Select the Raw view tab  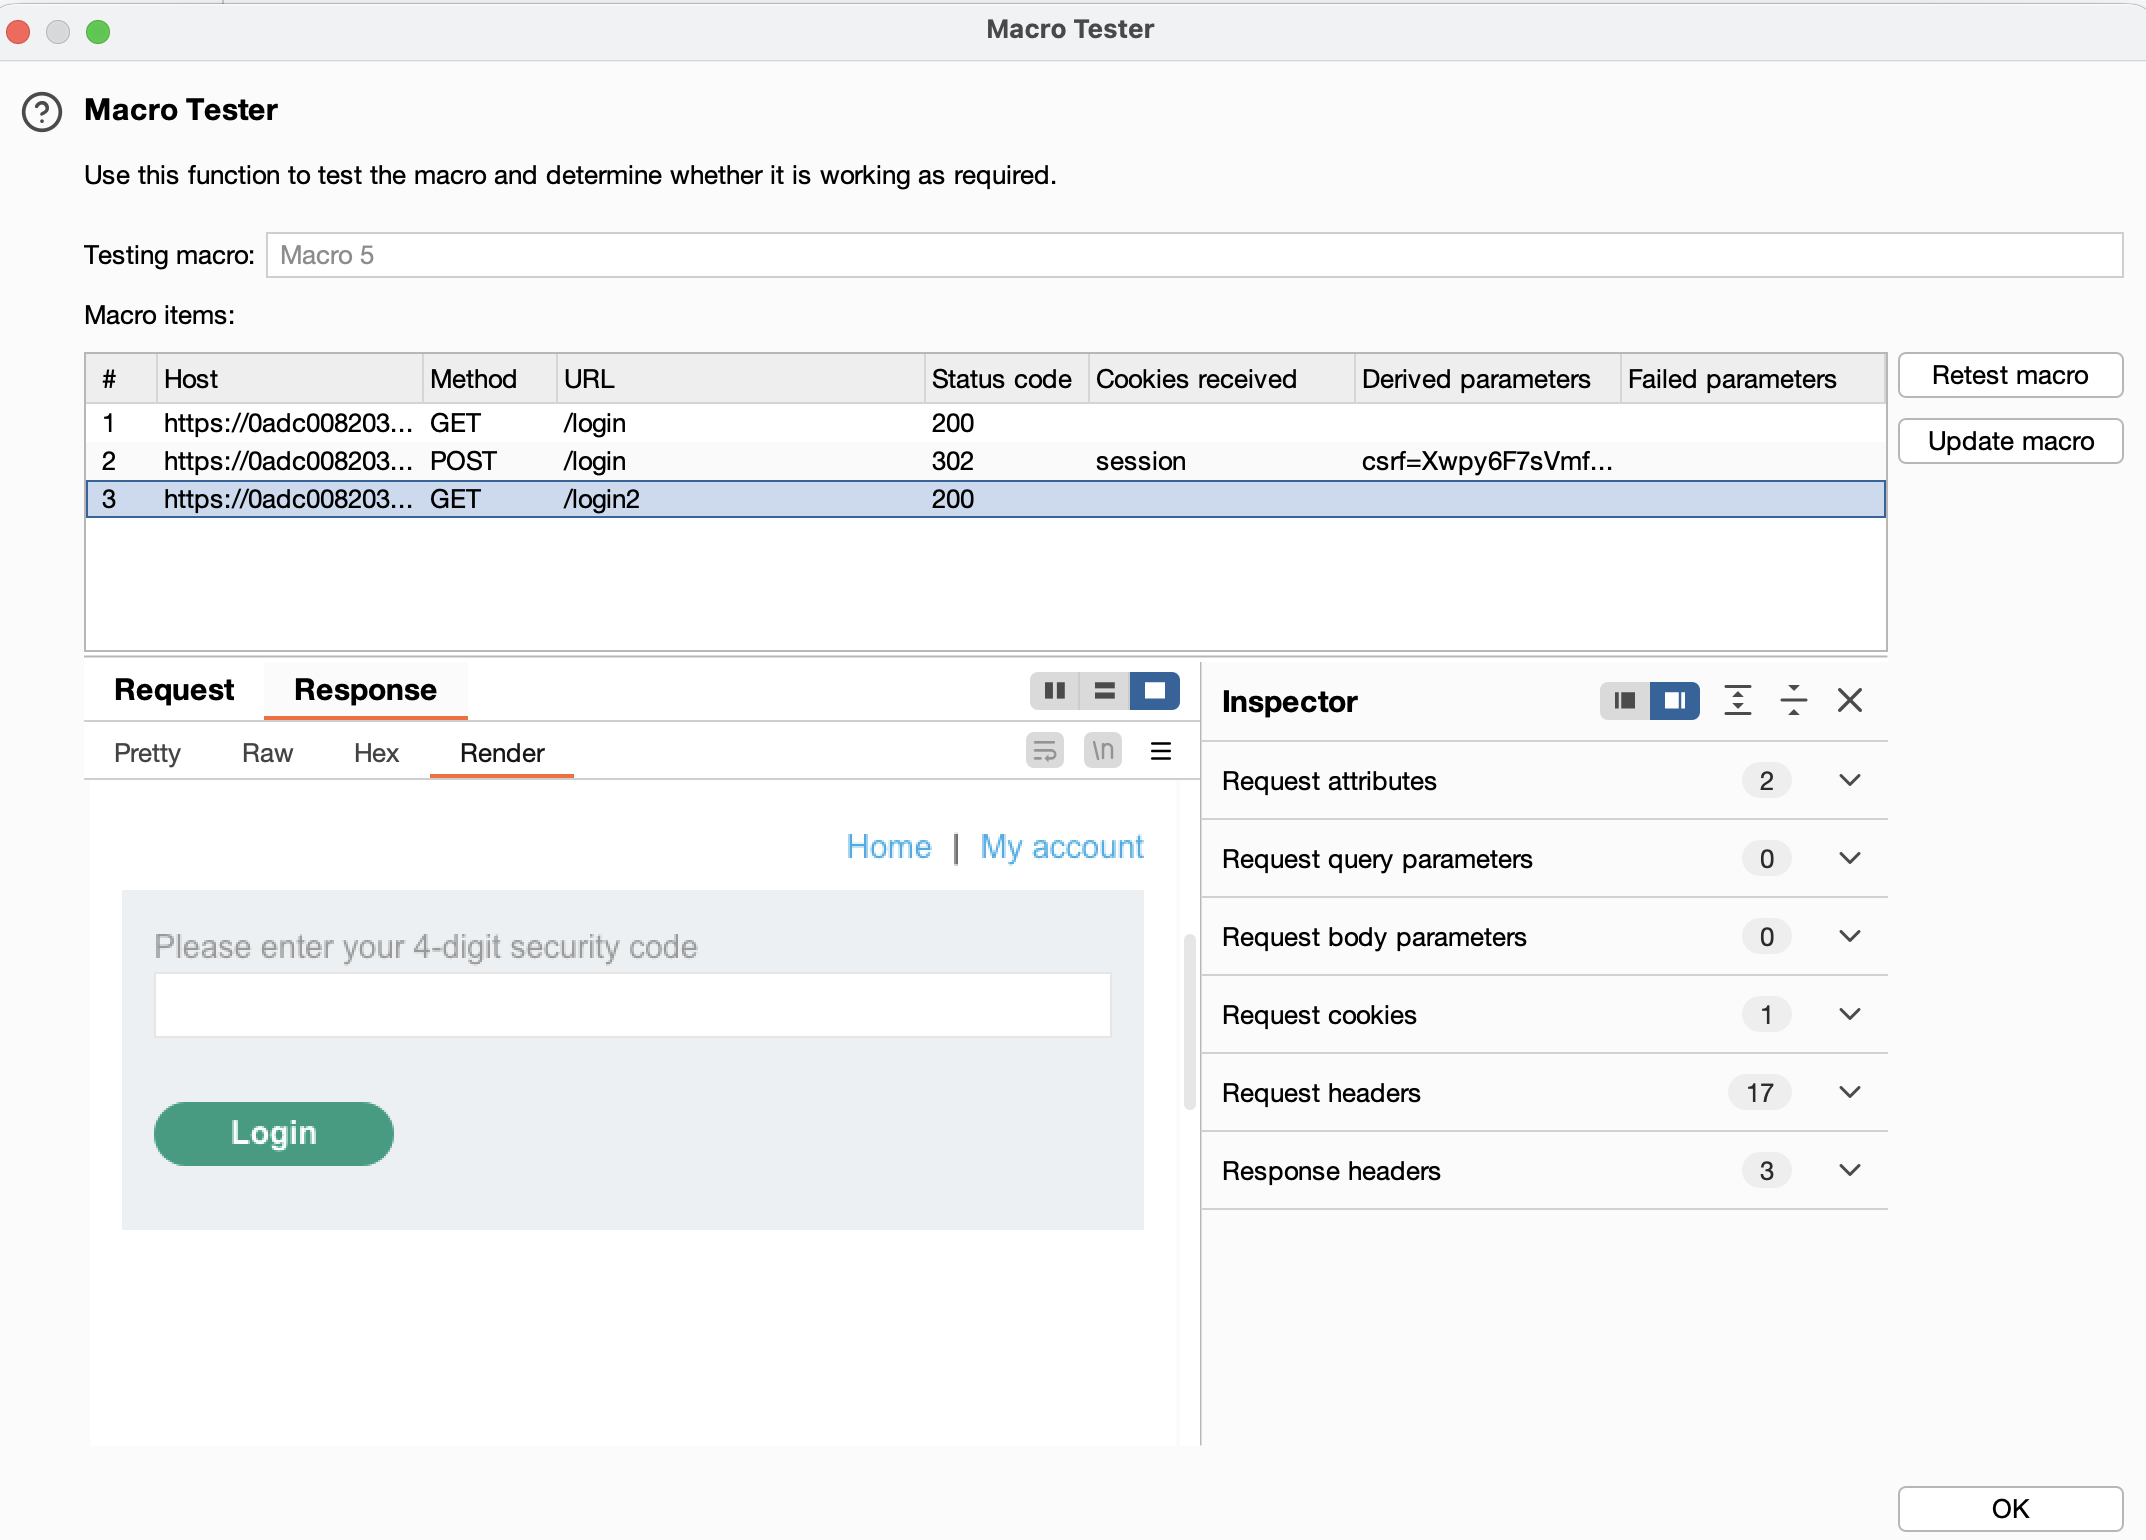point(267,753)
